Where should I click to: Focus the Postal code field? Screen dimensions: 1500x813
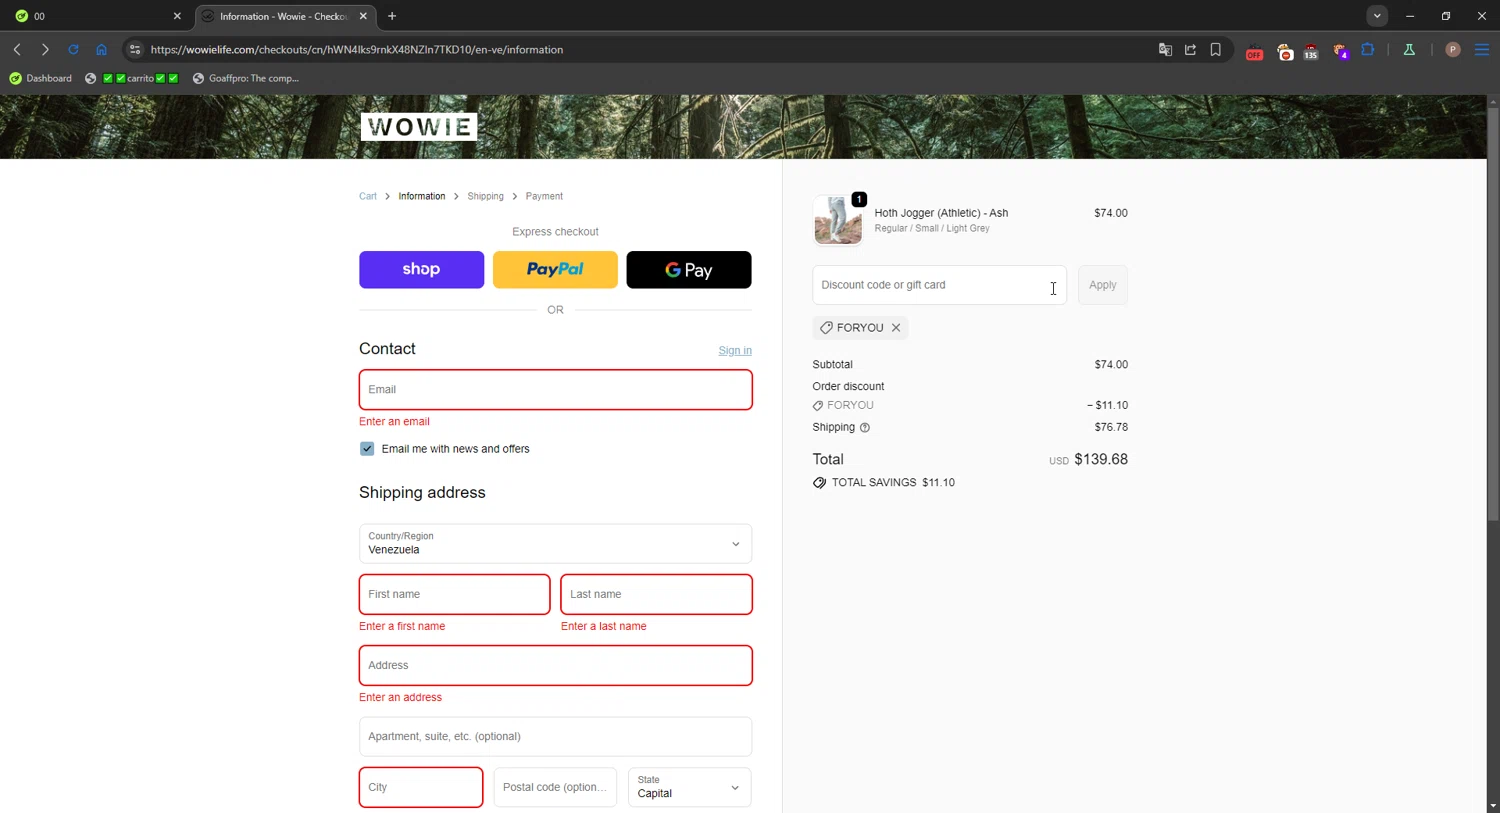(x=555, y=787)
